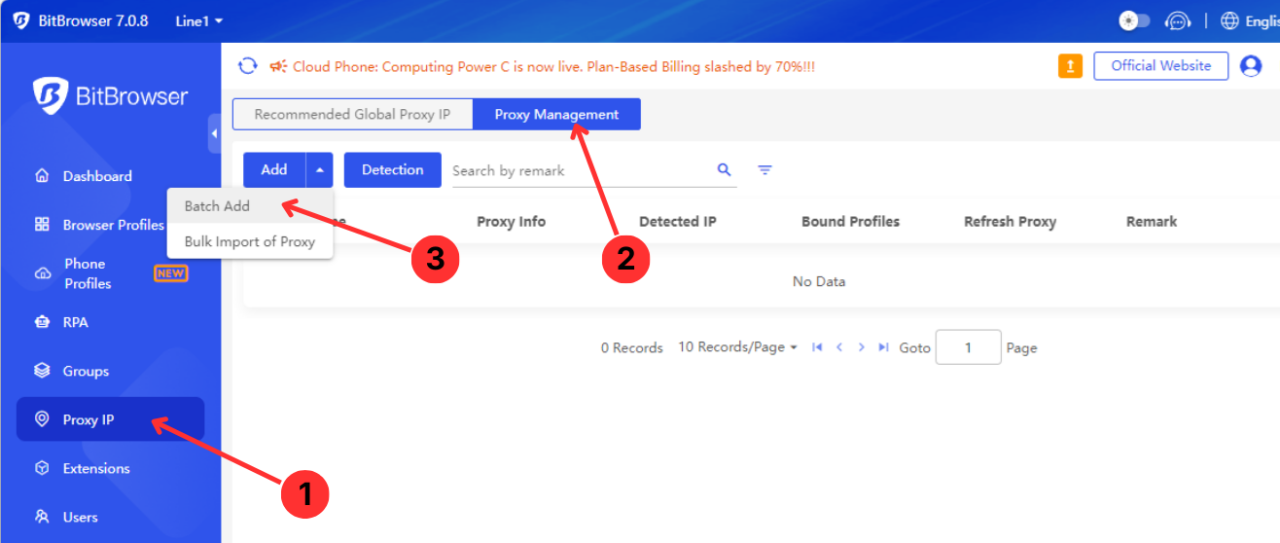Viewport: 1280px width, 543px height.
Task: Switch to Proxy Management tab
Action: pyautogui.click(x=557, y=114)
